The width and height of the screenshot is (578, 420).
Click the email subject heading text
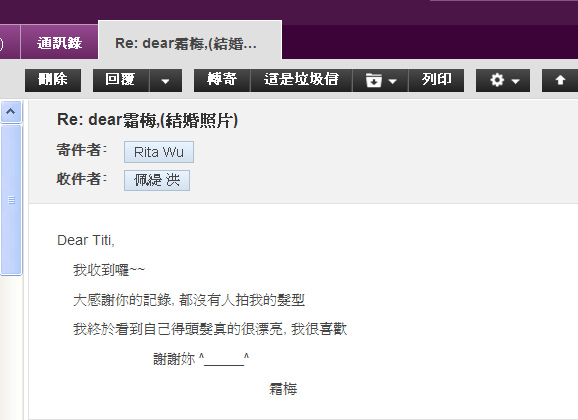(147, 120)
